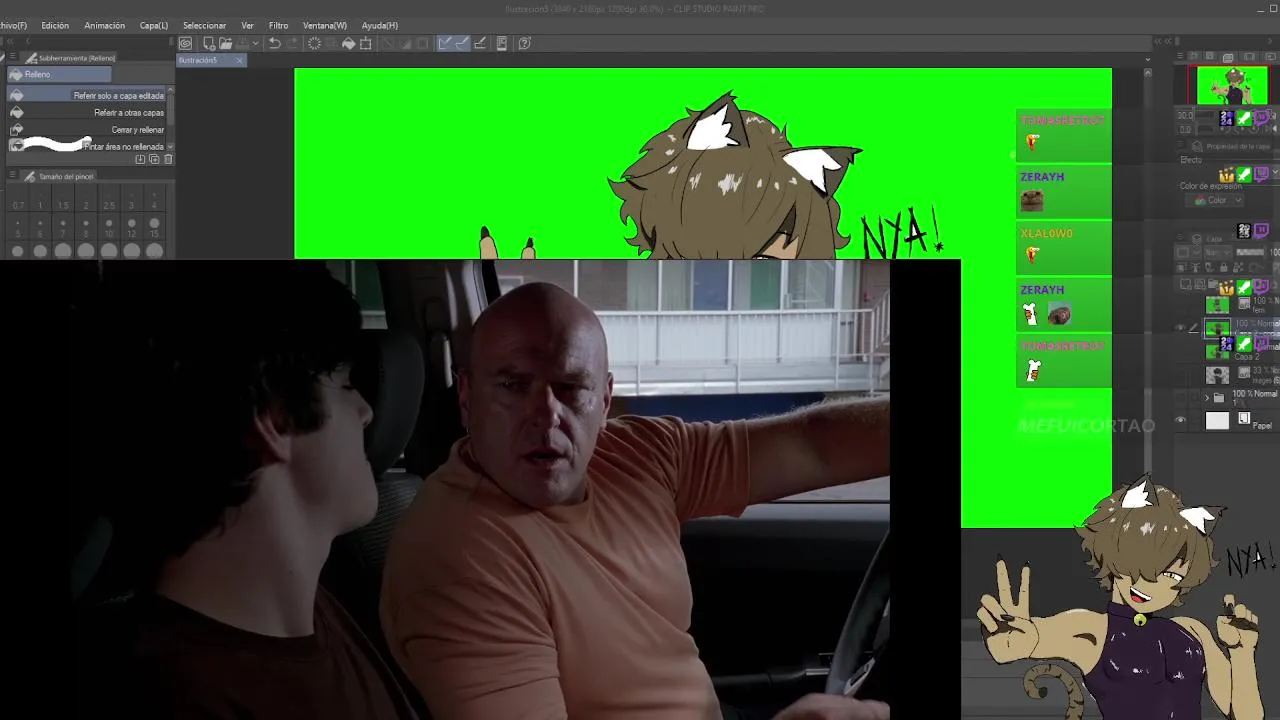The width and height of the screenshot is (1280, 720).
Task: Choose brush size 10 preset
Action: point(109,228)
